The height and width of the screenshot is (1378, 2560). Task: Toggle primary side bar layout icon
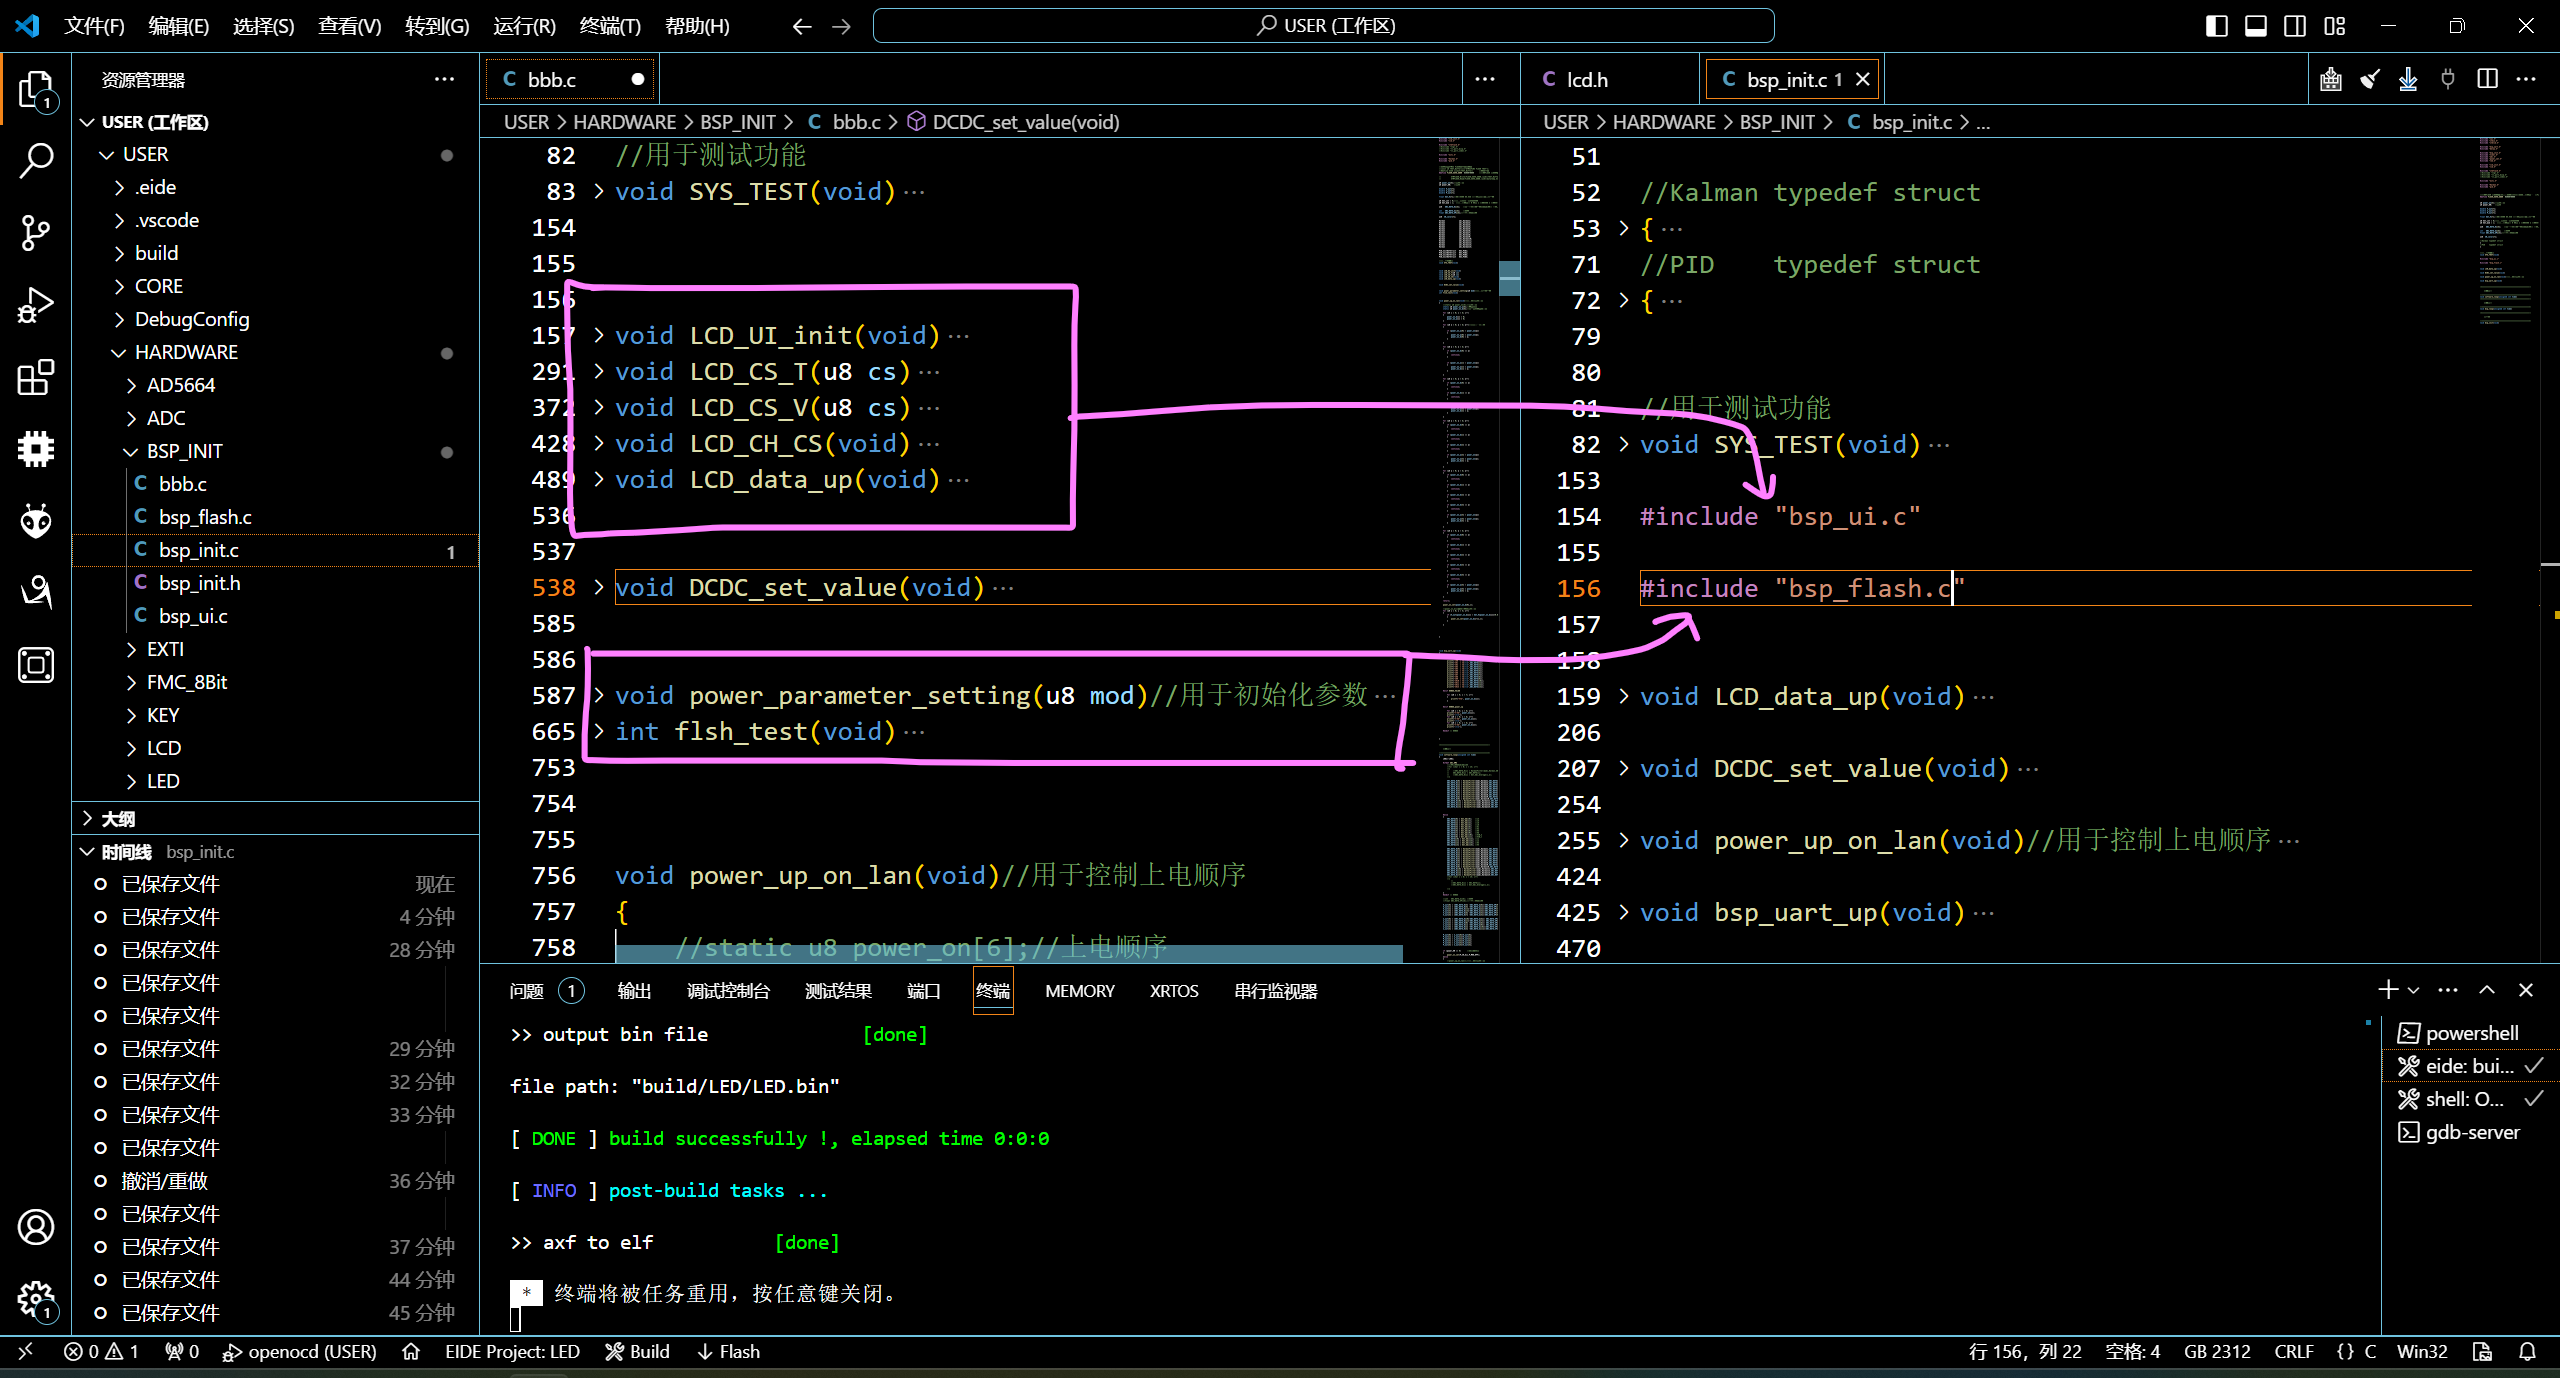[x=2216, y=26]
